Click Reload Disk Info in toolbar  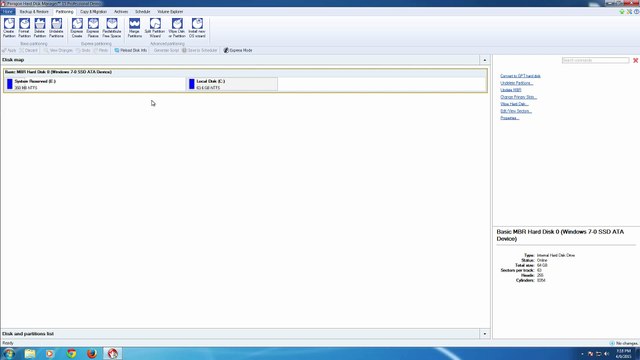point(131,50)
